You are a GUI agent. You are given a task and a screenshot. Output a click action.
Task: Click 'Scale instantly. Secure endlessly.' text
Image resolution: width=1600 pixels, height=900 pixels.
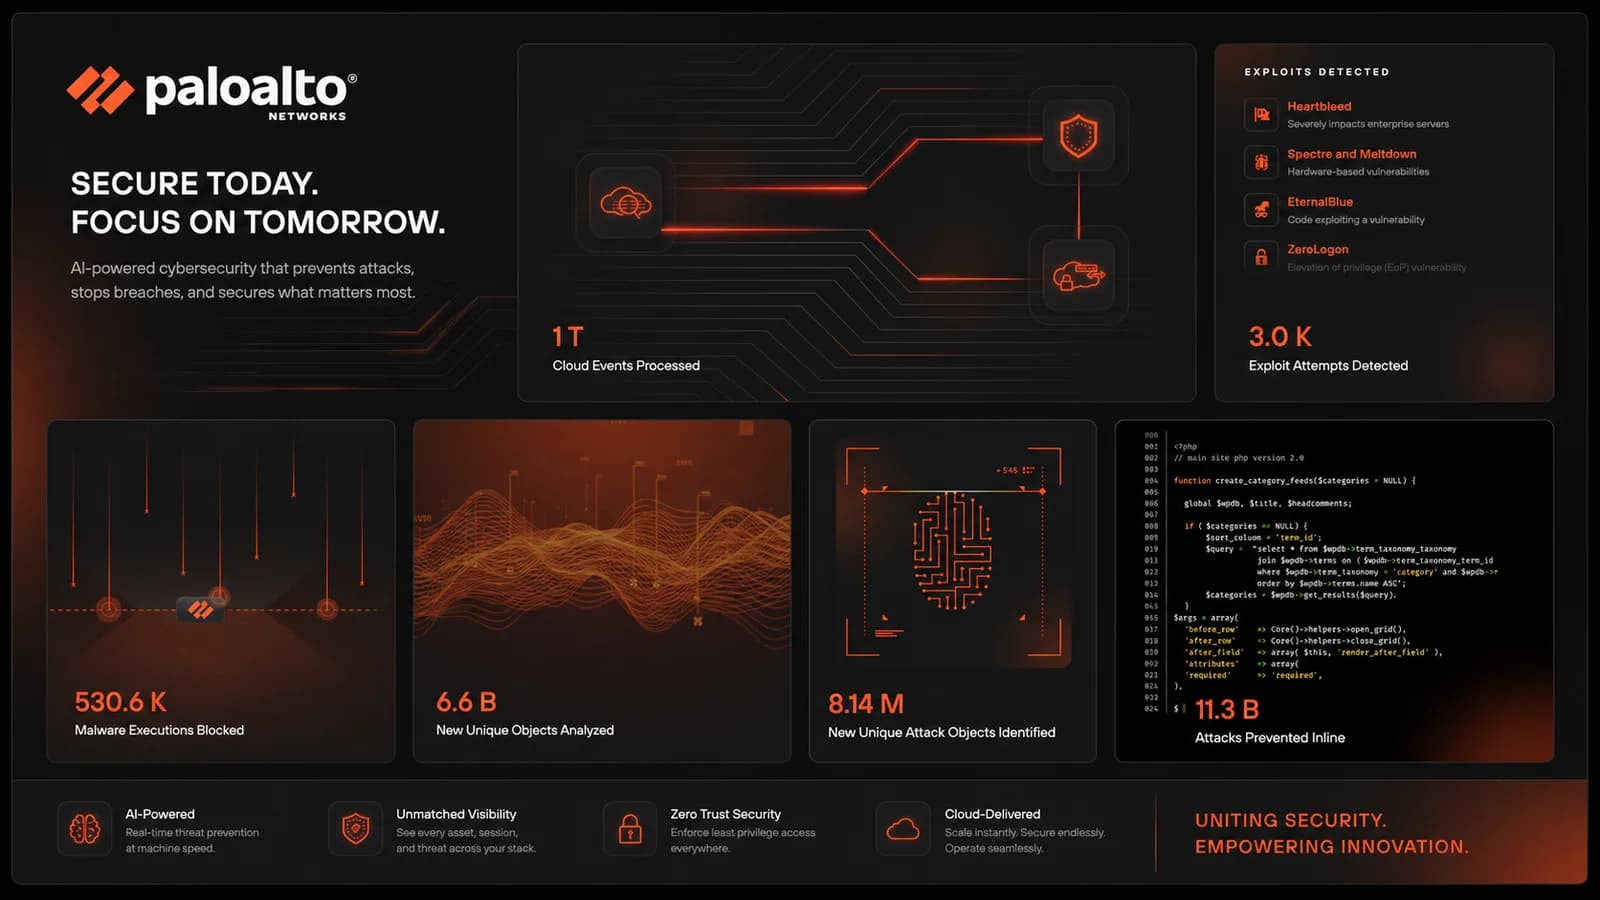point(1025,833)
